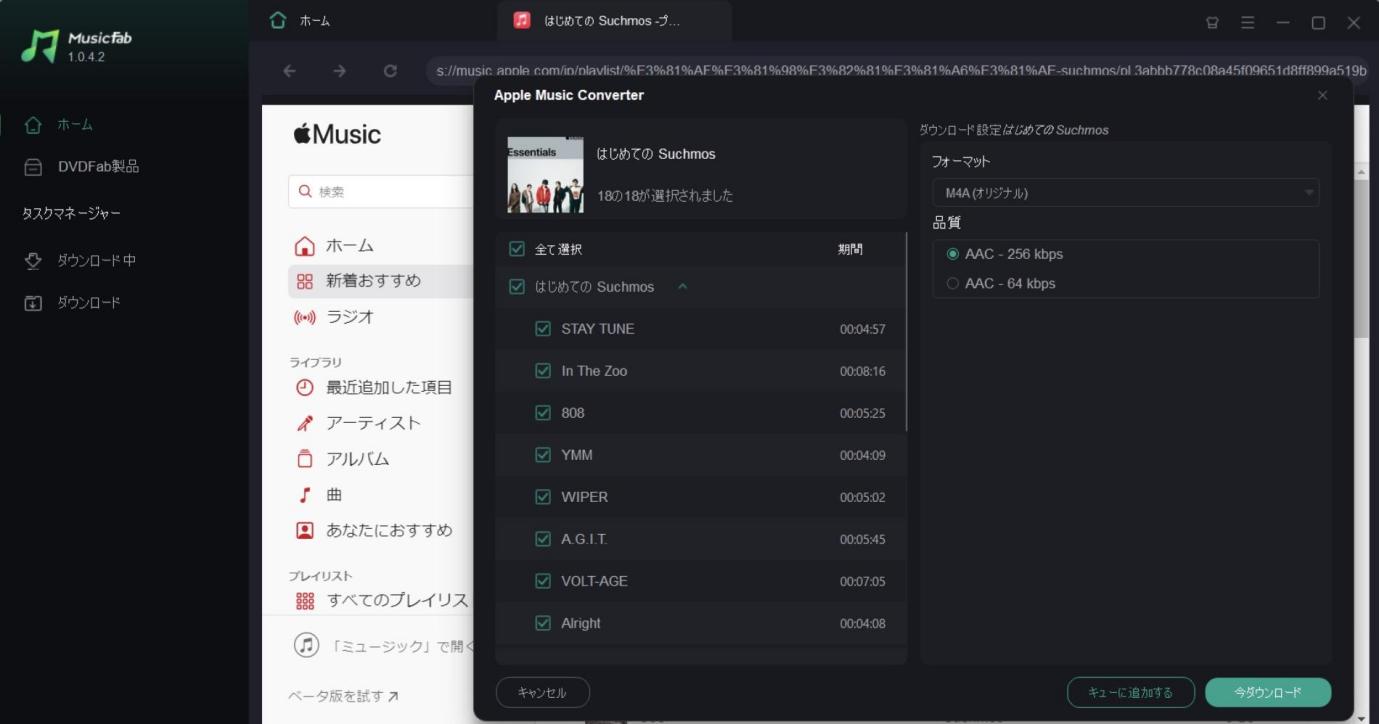Open アルバム in the library
The image size is (1379, 724).
tap(342, 459)
